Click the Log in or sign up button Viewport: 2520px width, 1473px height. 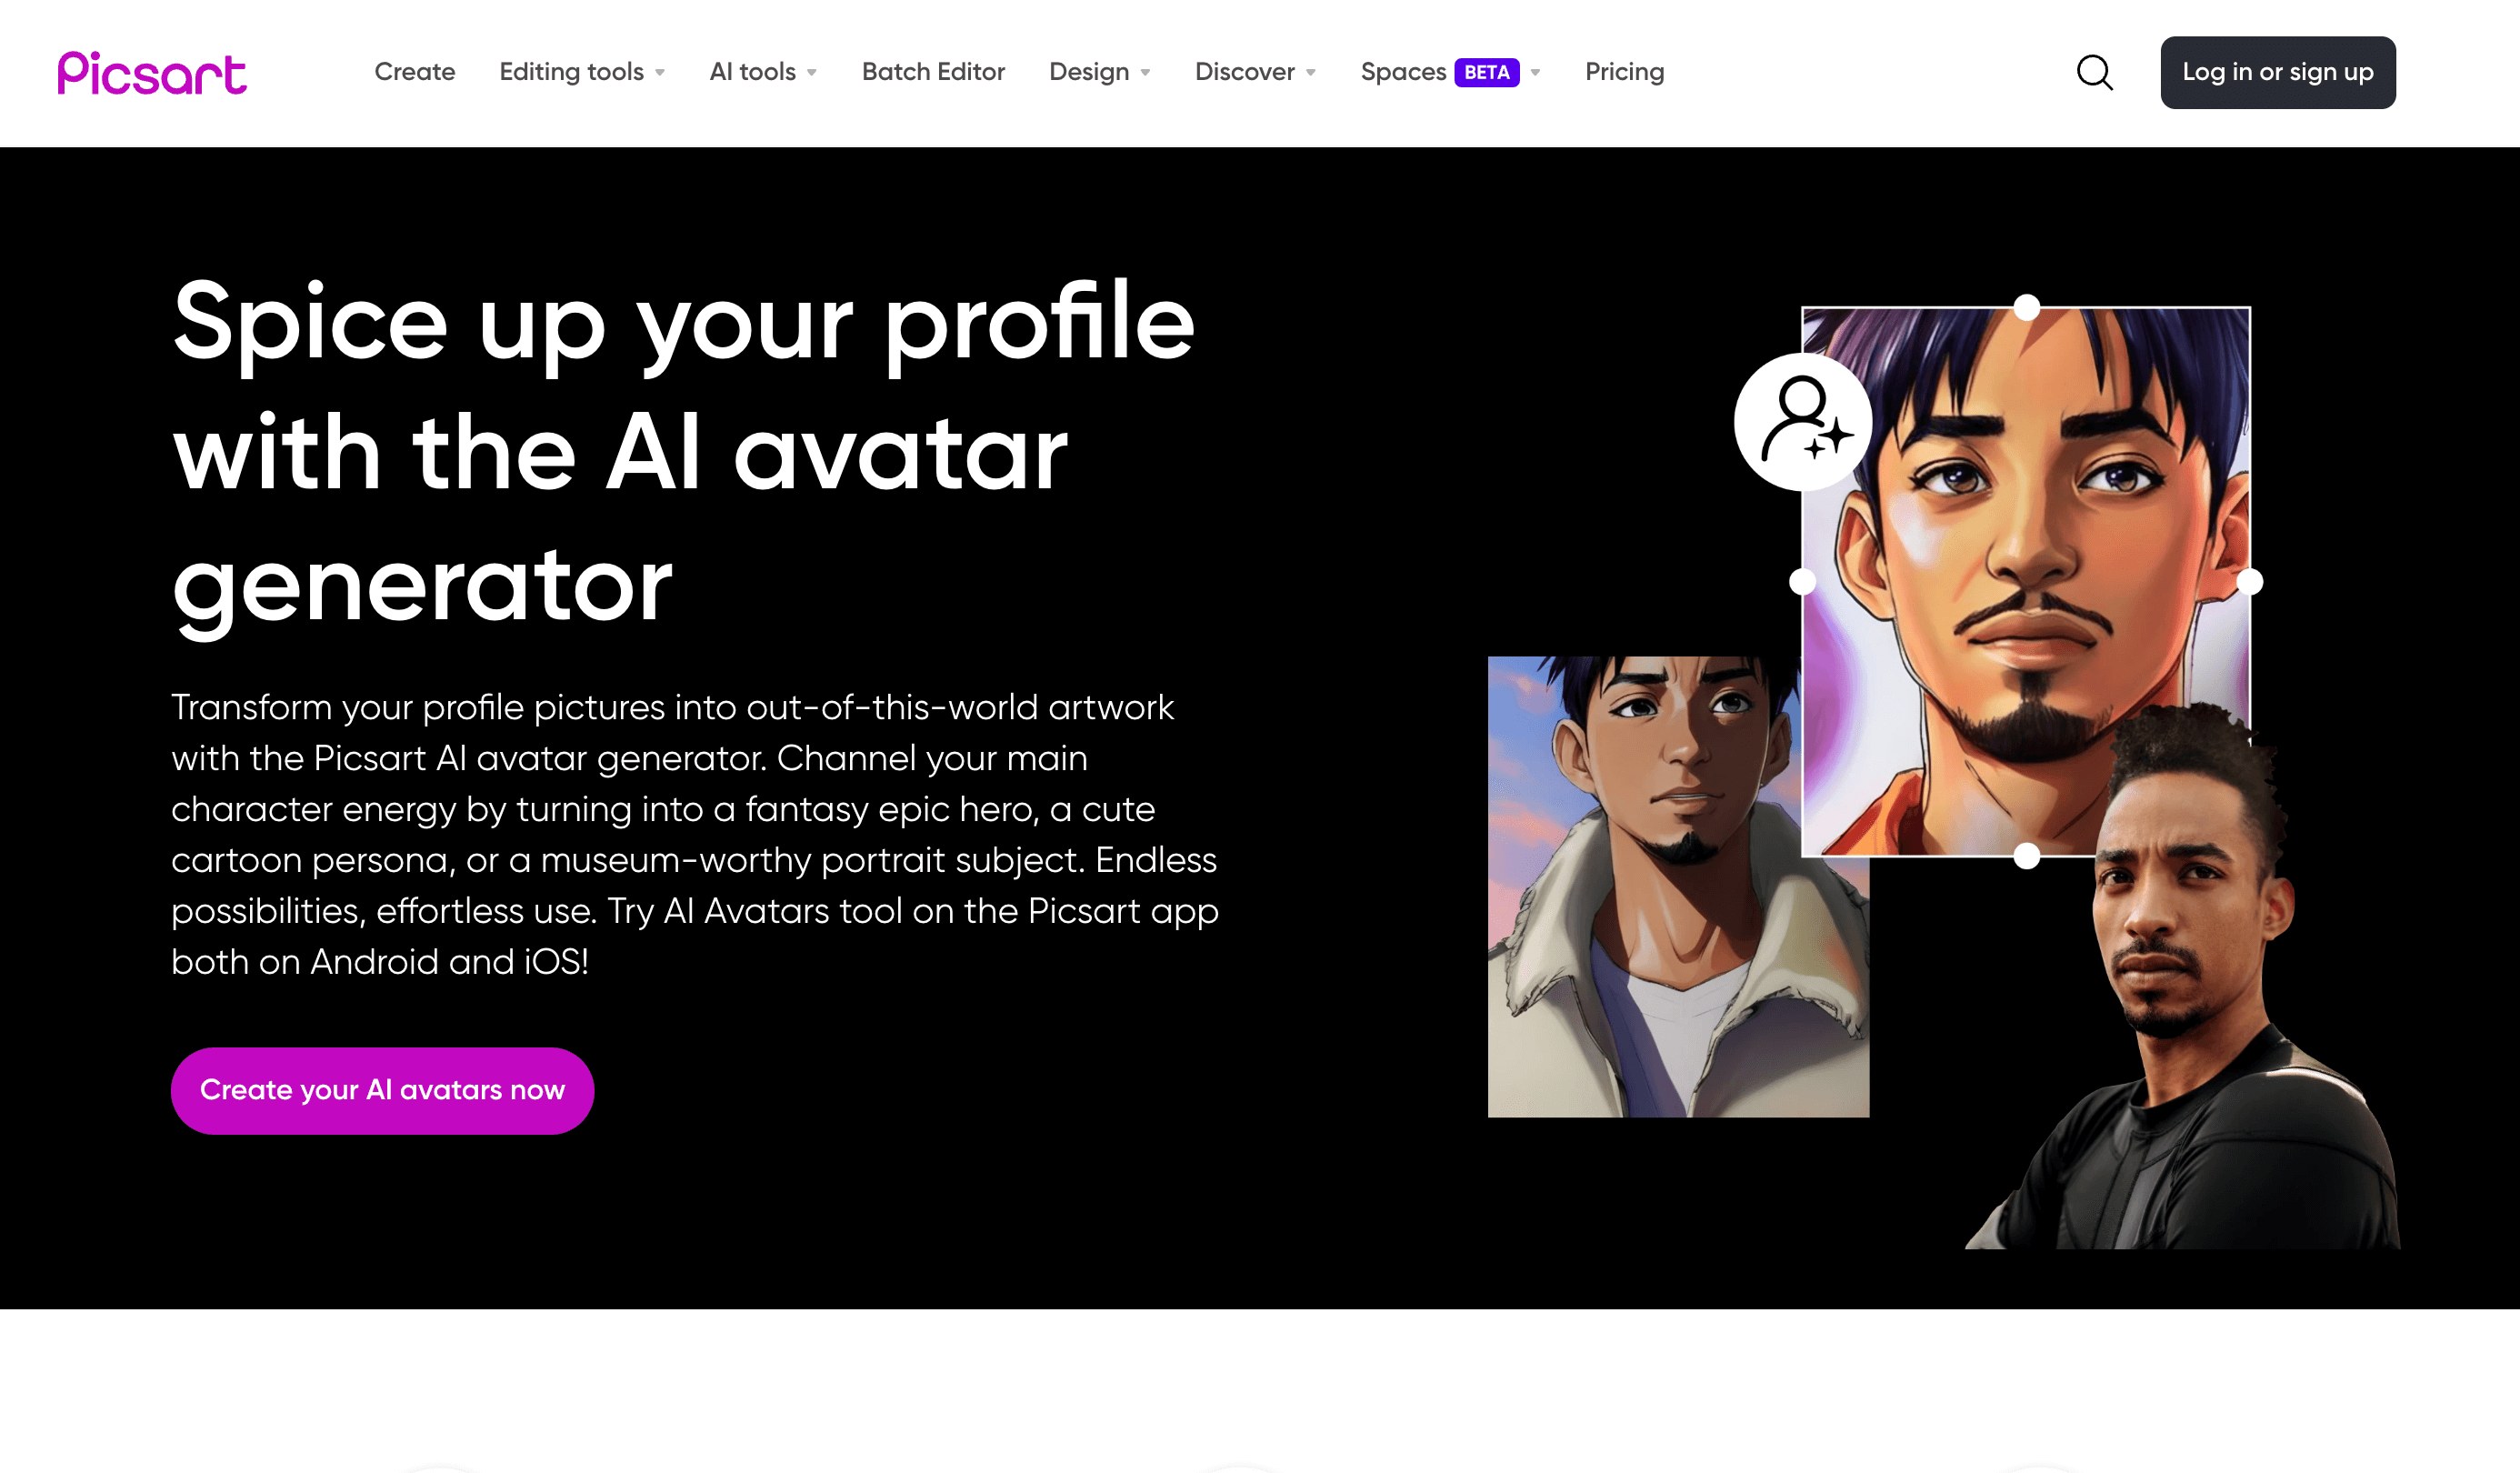pyautogui.click(x=2276, y=72)
